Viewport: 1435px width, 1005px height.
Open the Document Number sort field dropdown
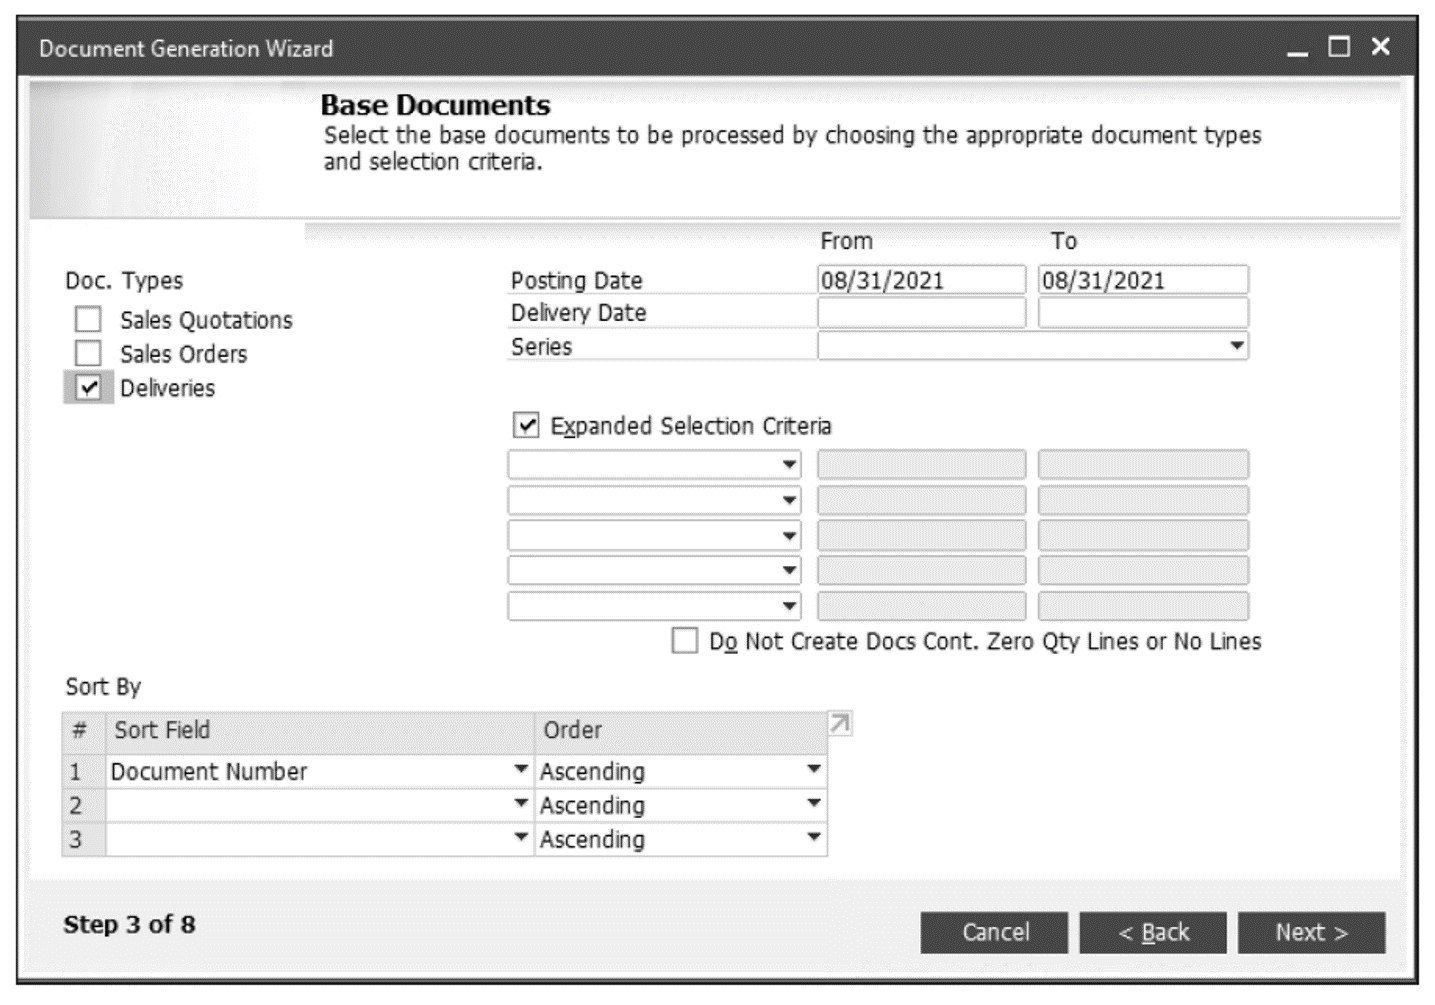[x=521, y=770]
